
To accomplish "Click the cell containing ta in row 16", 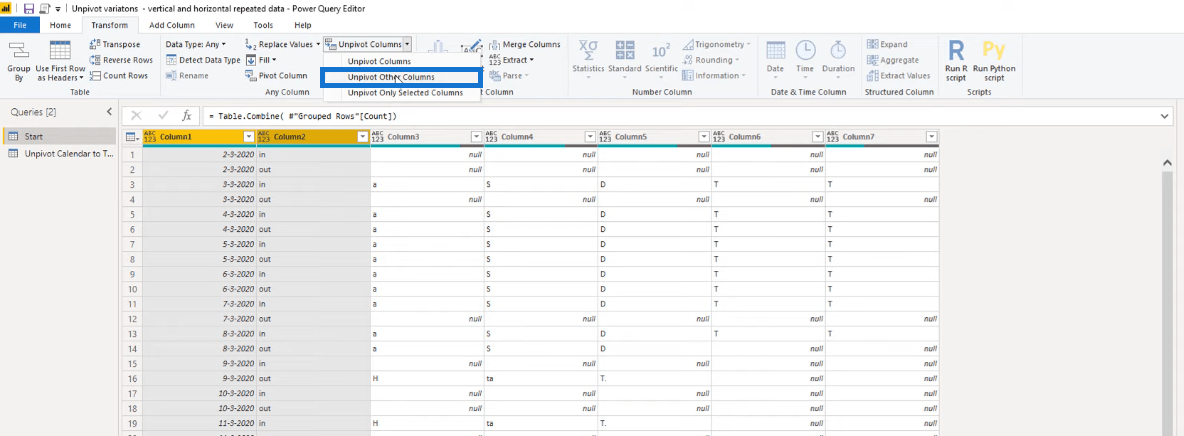I will tap(541, 378).
